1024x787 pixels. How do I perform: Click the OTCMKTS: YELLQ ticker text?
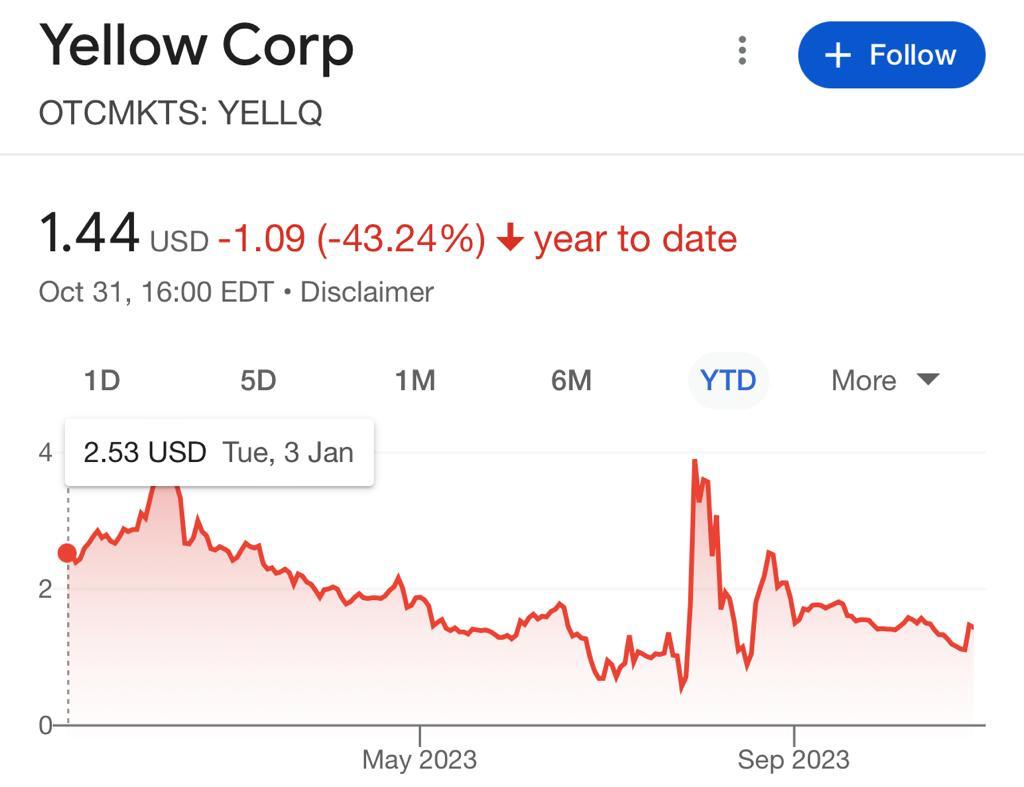180,113
